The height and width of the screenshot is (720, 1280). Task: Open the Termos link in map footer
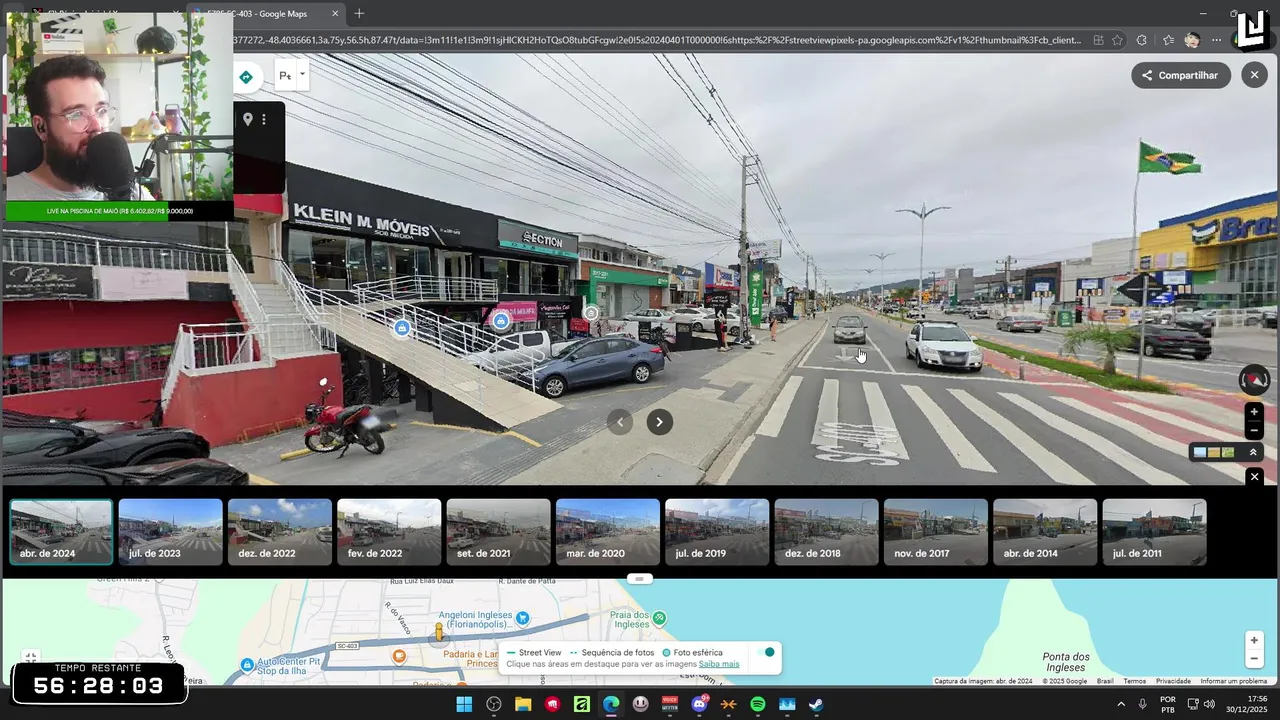click(x=1134, y=681)
